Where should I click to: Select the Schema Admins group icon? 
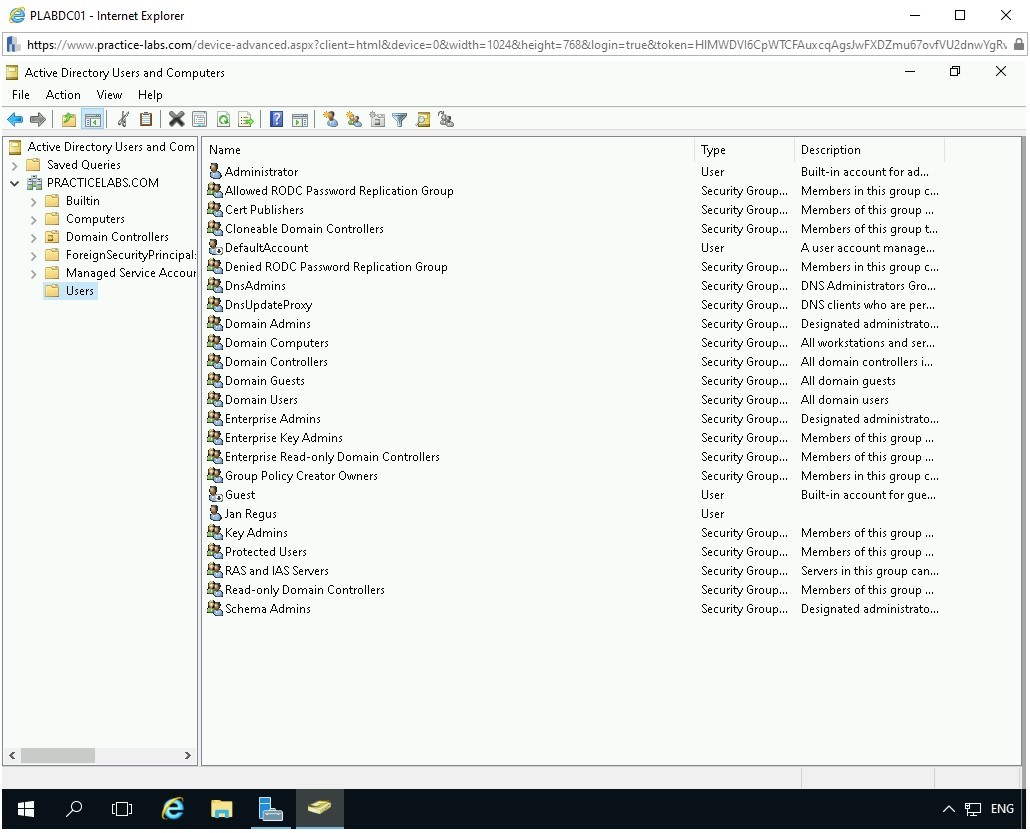[x=215, y=608]
